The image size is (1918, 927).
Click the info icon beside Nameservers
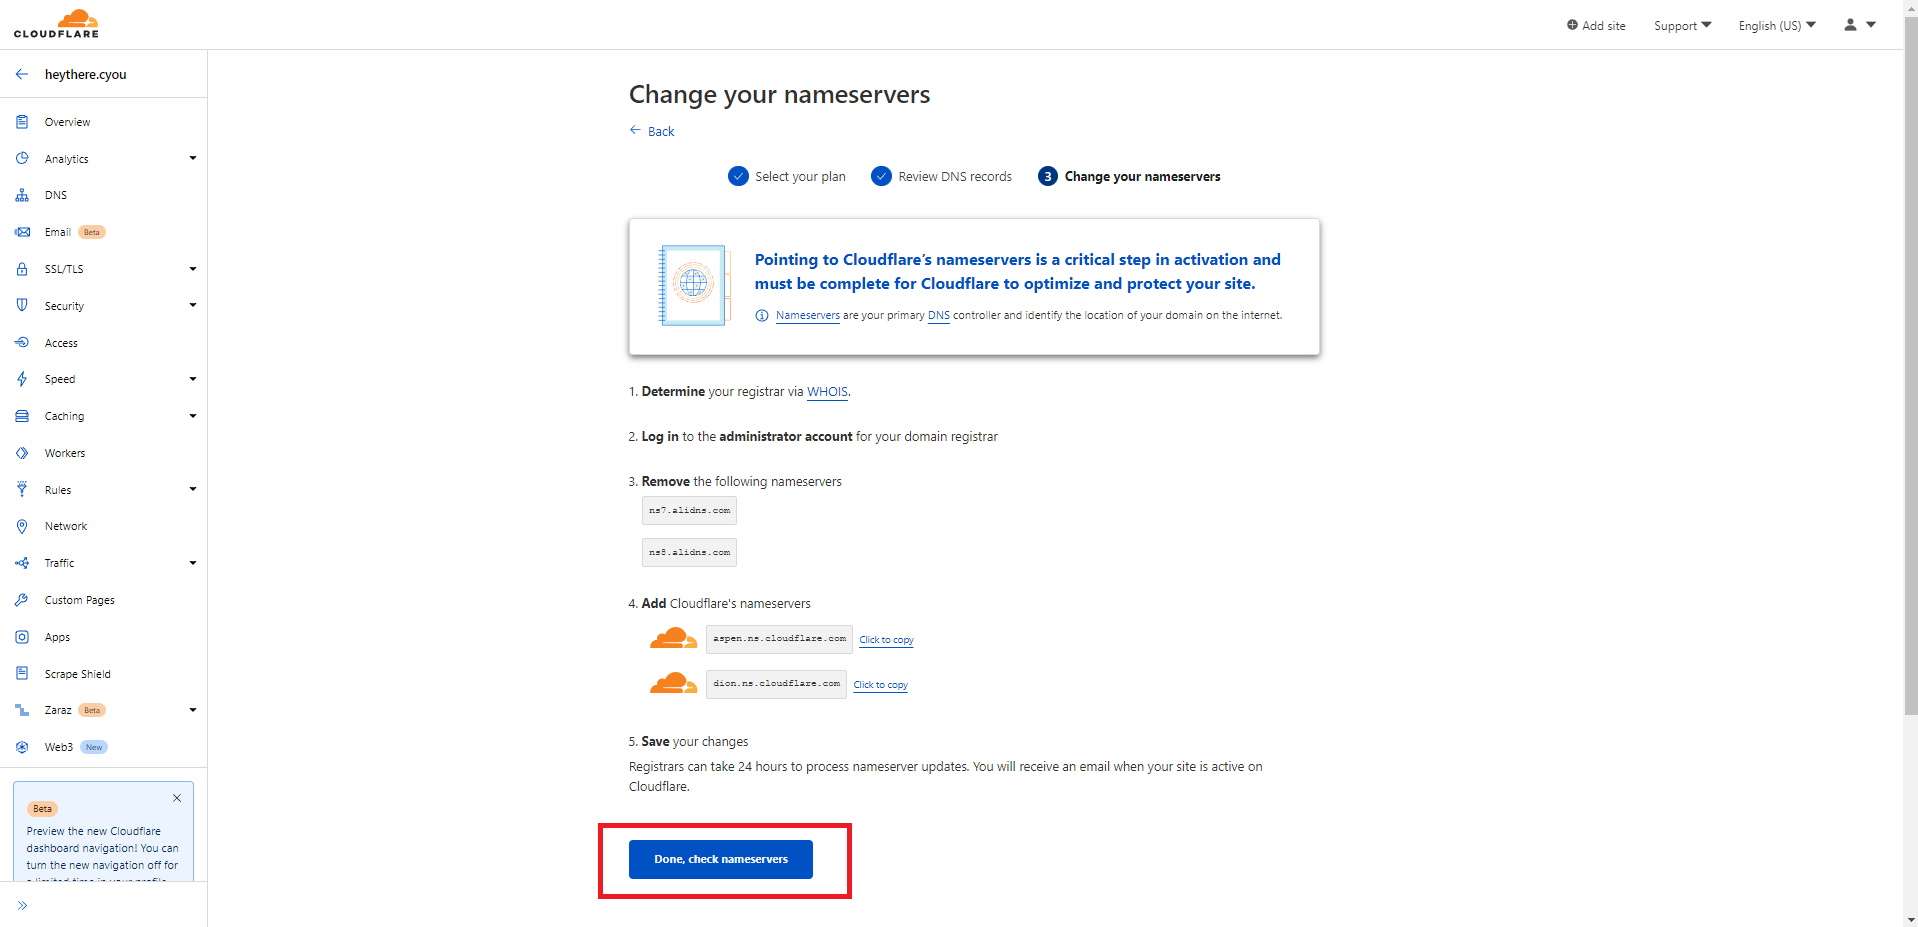pos(762,316)
